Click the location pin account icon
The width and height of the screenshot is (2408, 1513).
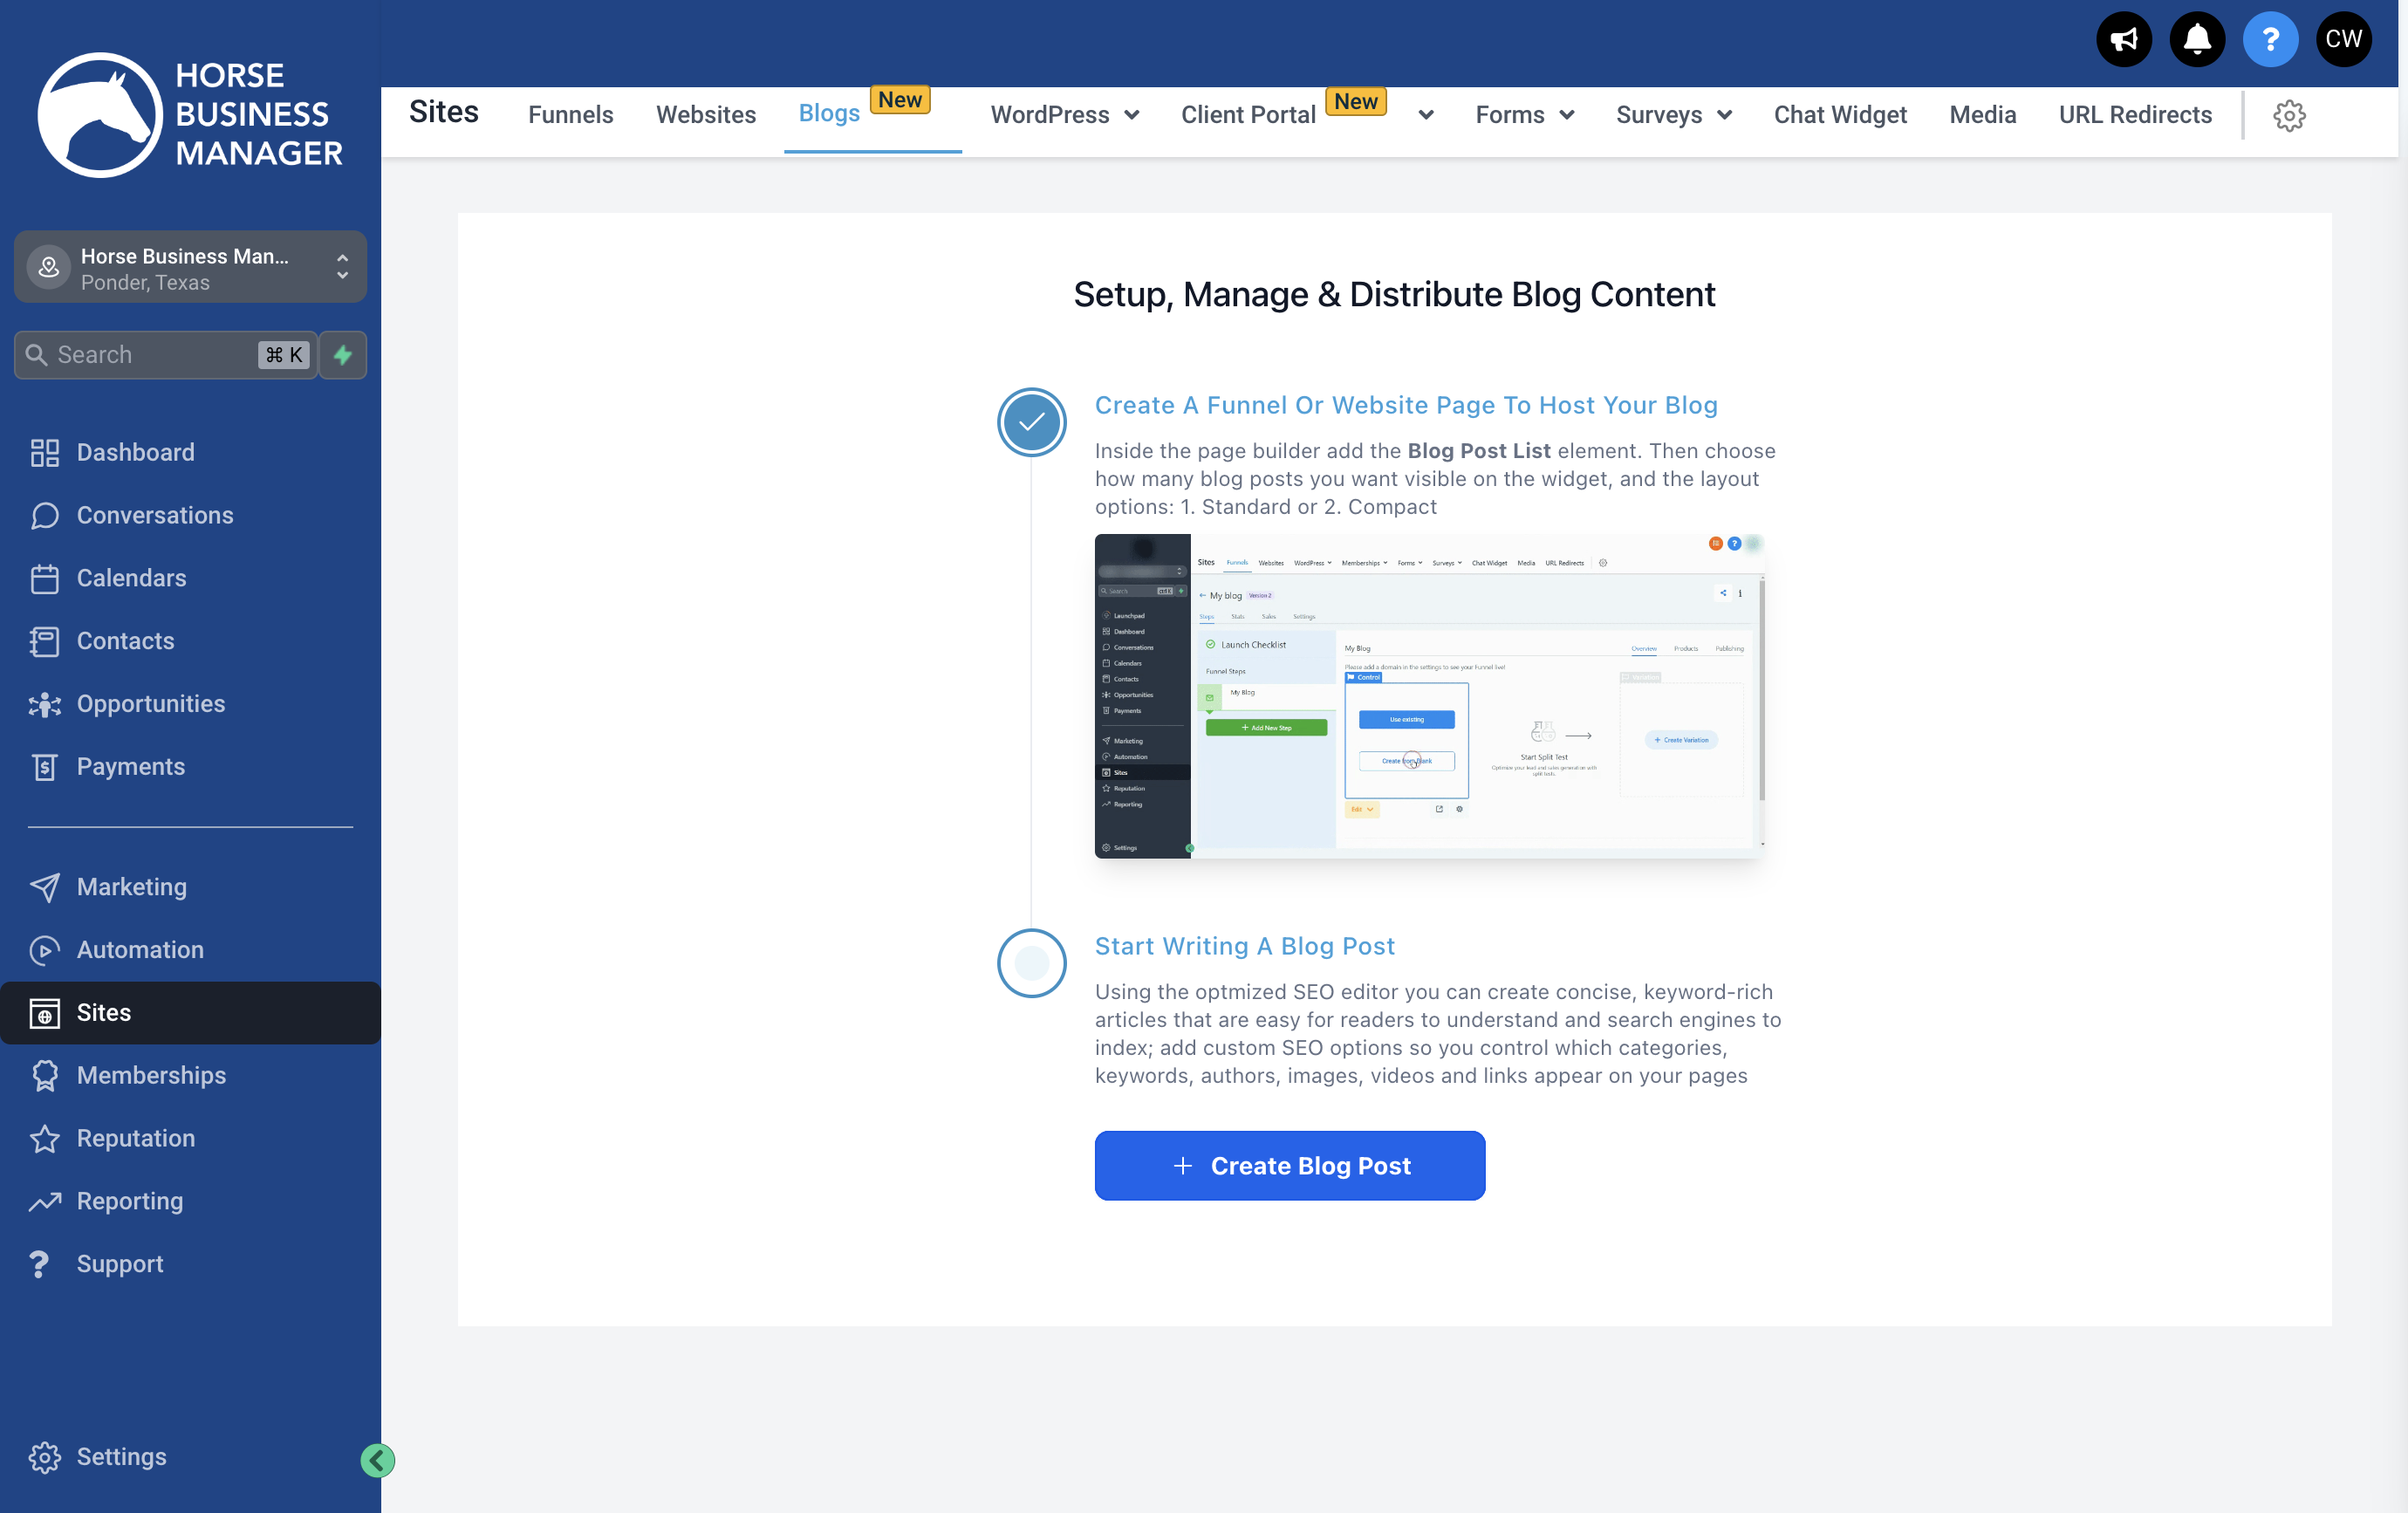click(x=48, y=267)
